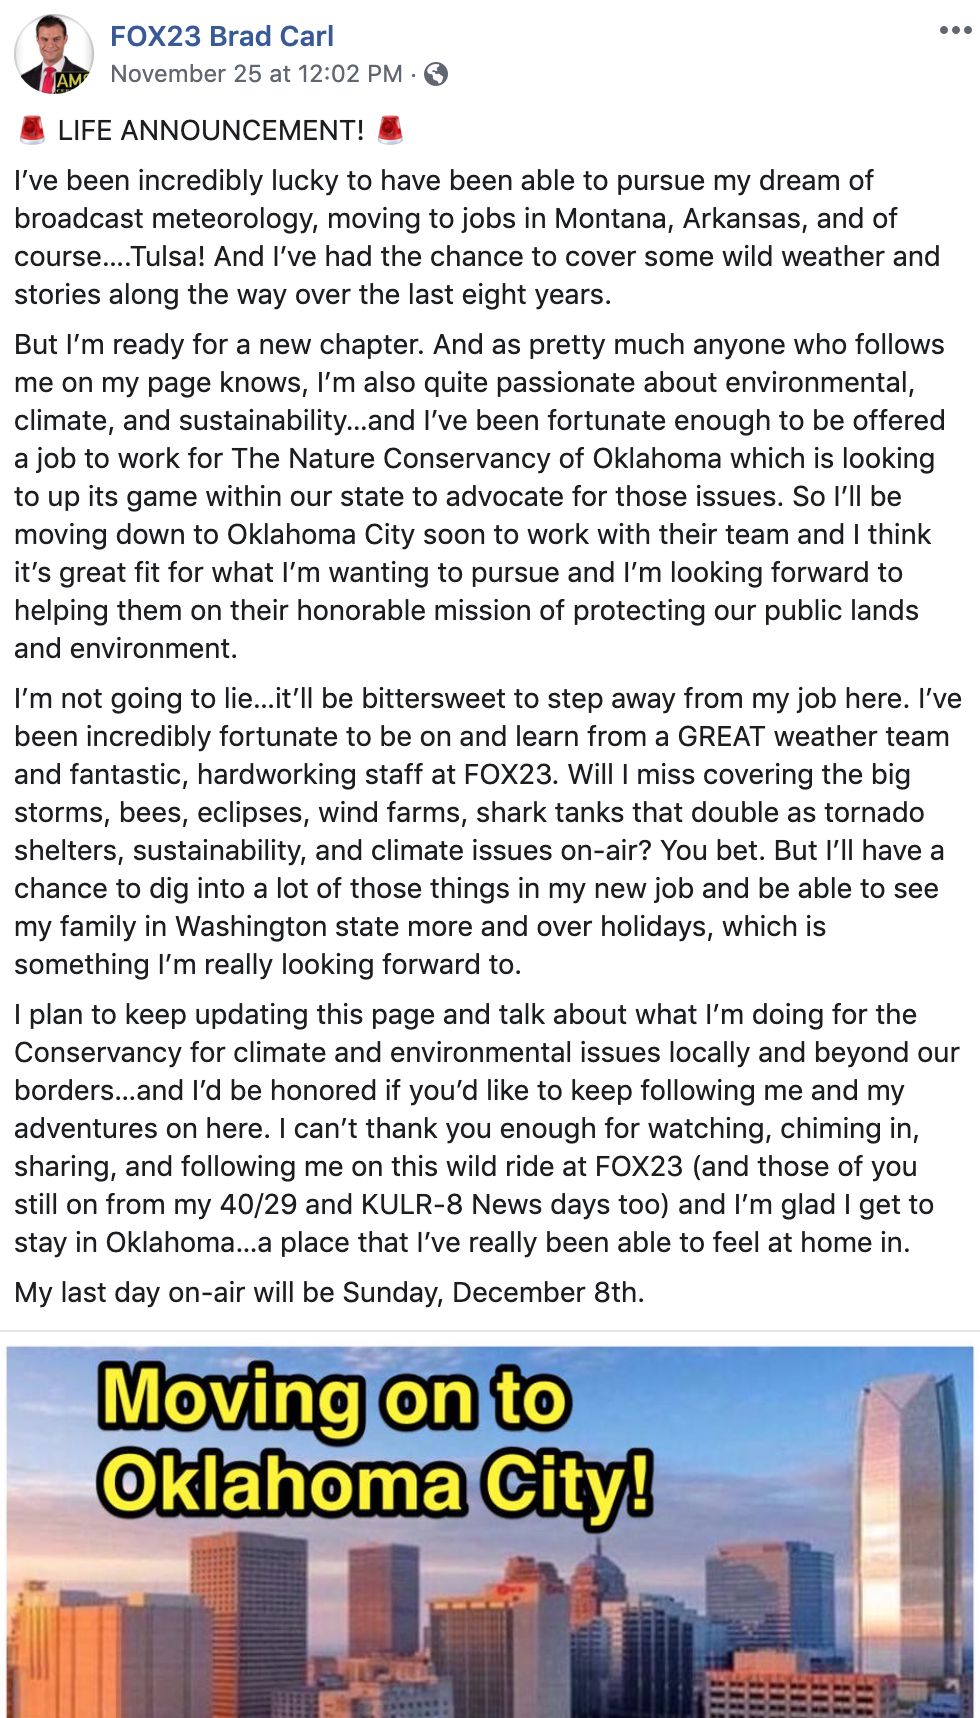Click the second red siren emoji

tap(390, 130)
